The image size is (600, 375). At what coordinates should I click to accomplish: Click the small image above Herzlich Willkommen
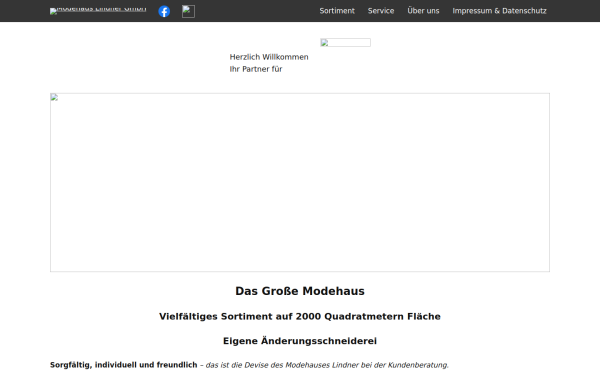click(346, 42)
